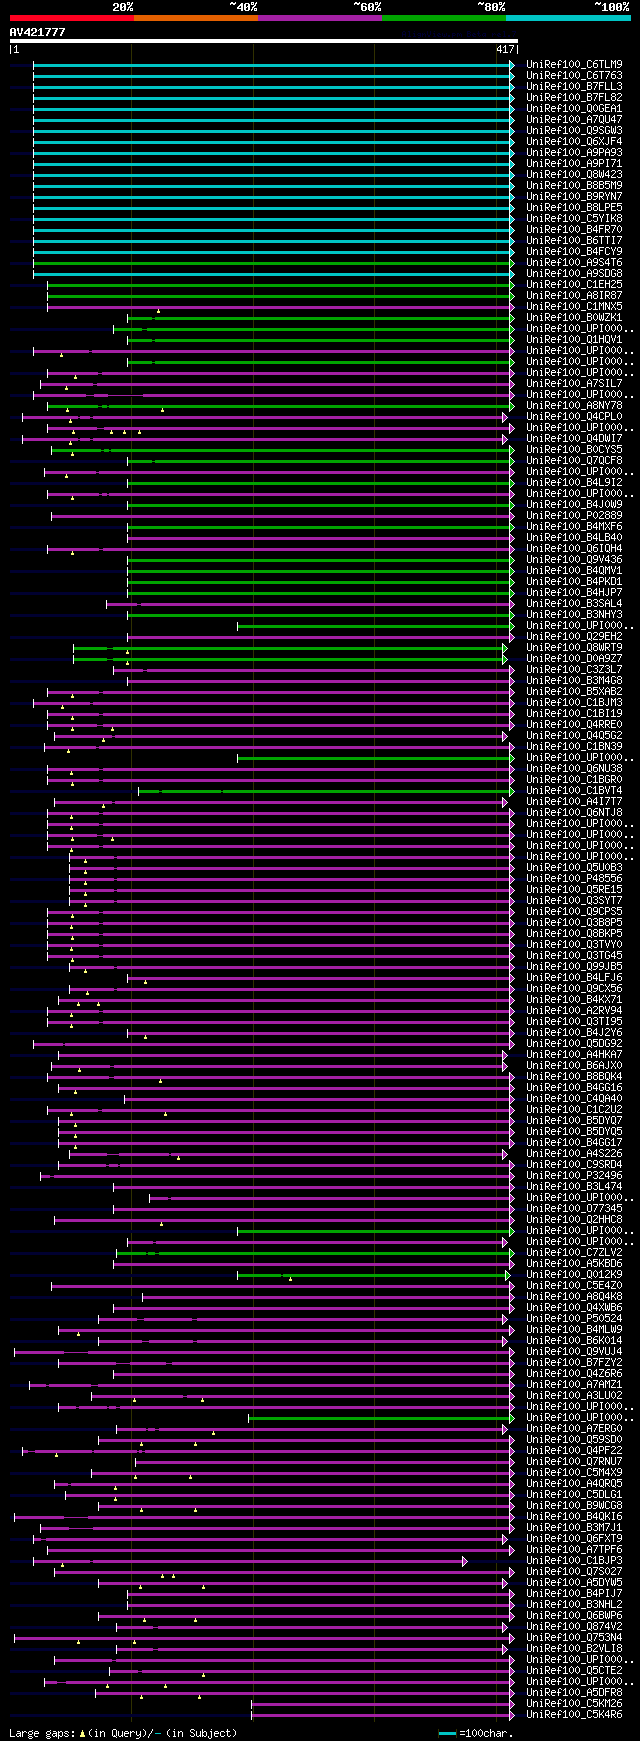The width and height of the screenshot is (640, 1741).
Task: Select the UniRef100_A4S226 label
Action: (x=574, y=1154)
